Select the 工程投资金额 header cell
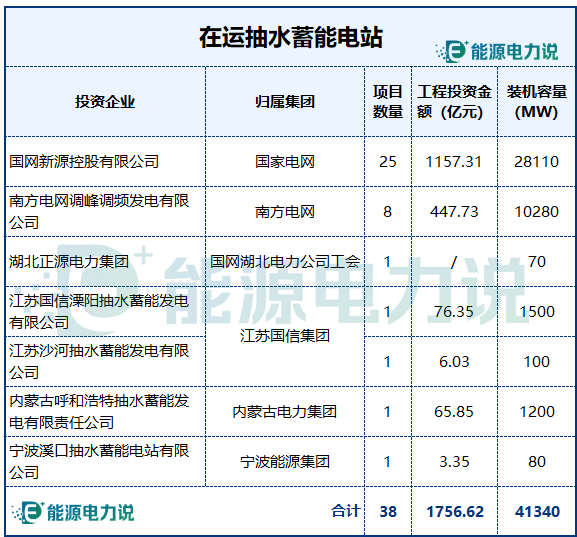Image resolution: width=577 pixels, height=537 pixels. tap(454, 102)
